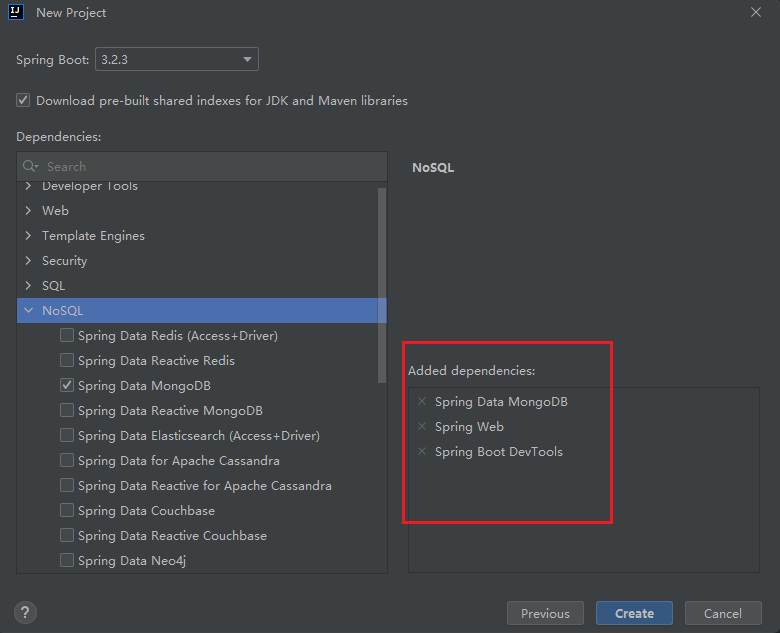Expand the Web category
The height and width of the screenshot is (633, 780).
tap(28, 211)
